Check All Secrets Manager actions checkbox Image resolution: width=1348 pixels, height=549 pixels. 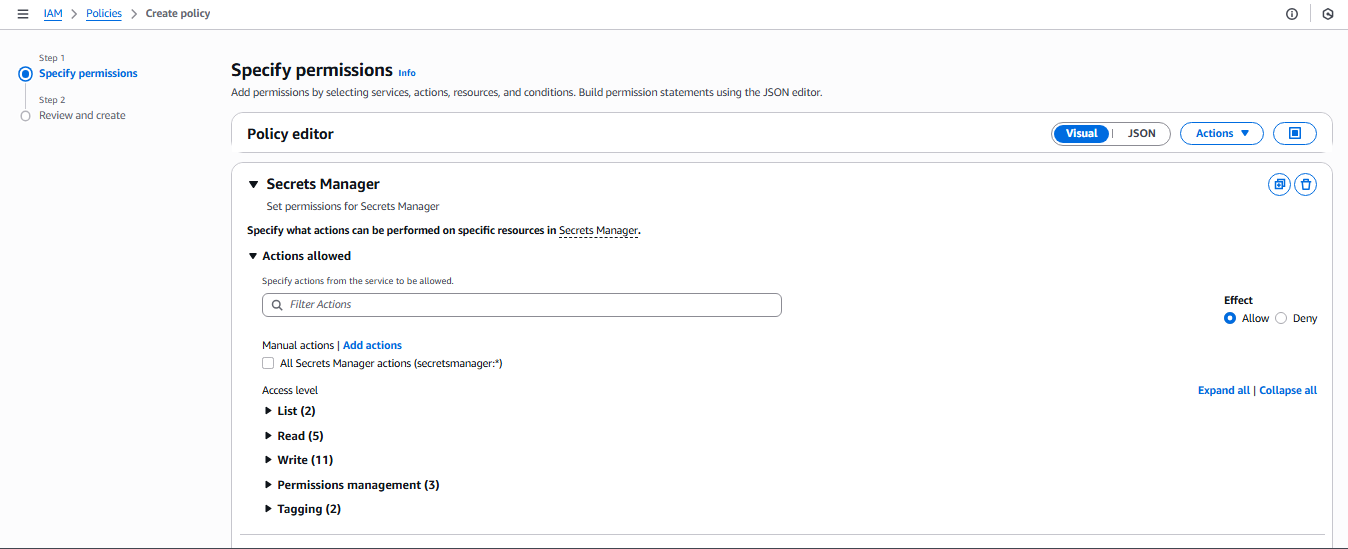coord(268,363)
